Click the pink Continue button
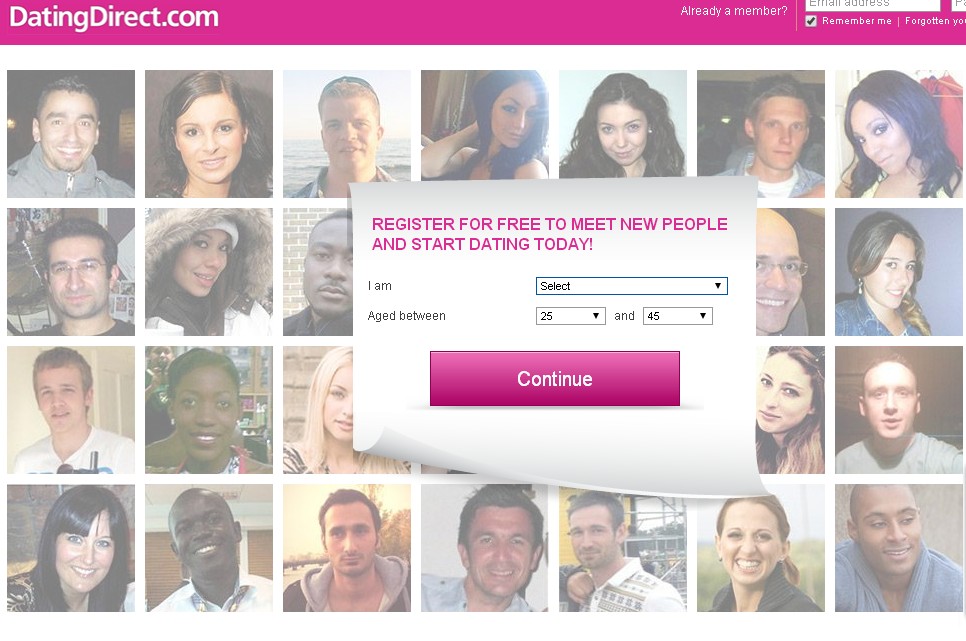 click(x=554, y=378)
